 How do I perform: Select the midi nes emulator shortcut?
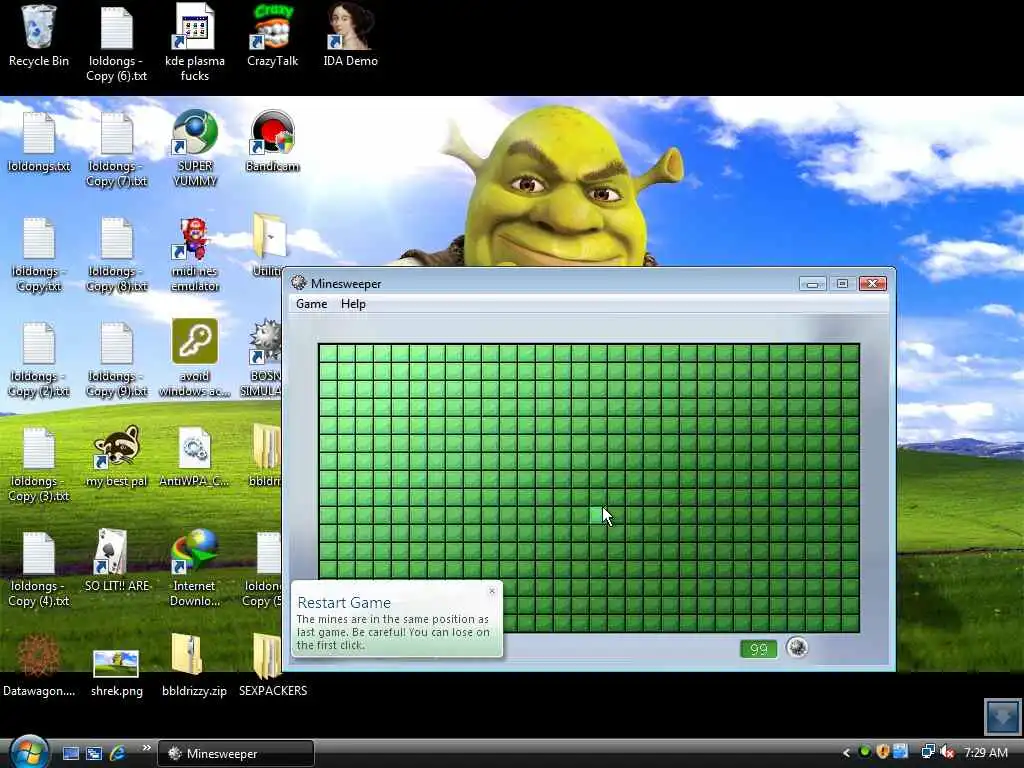pos(195,255)
